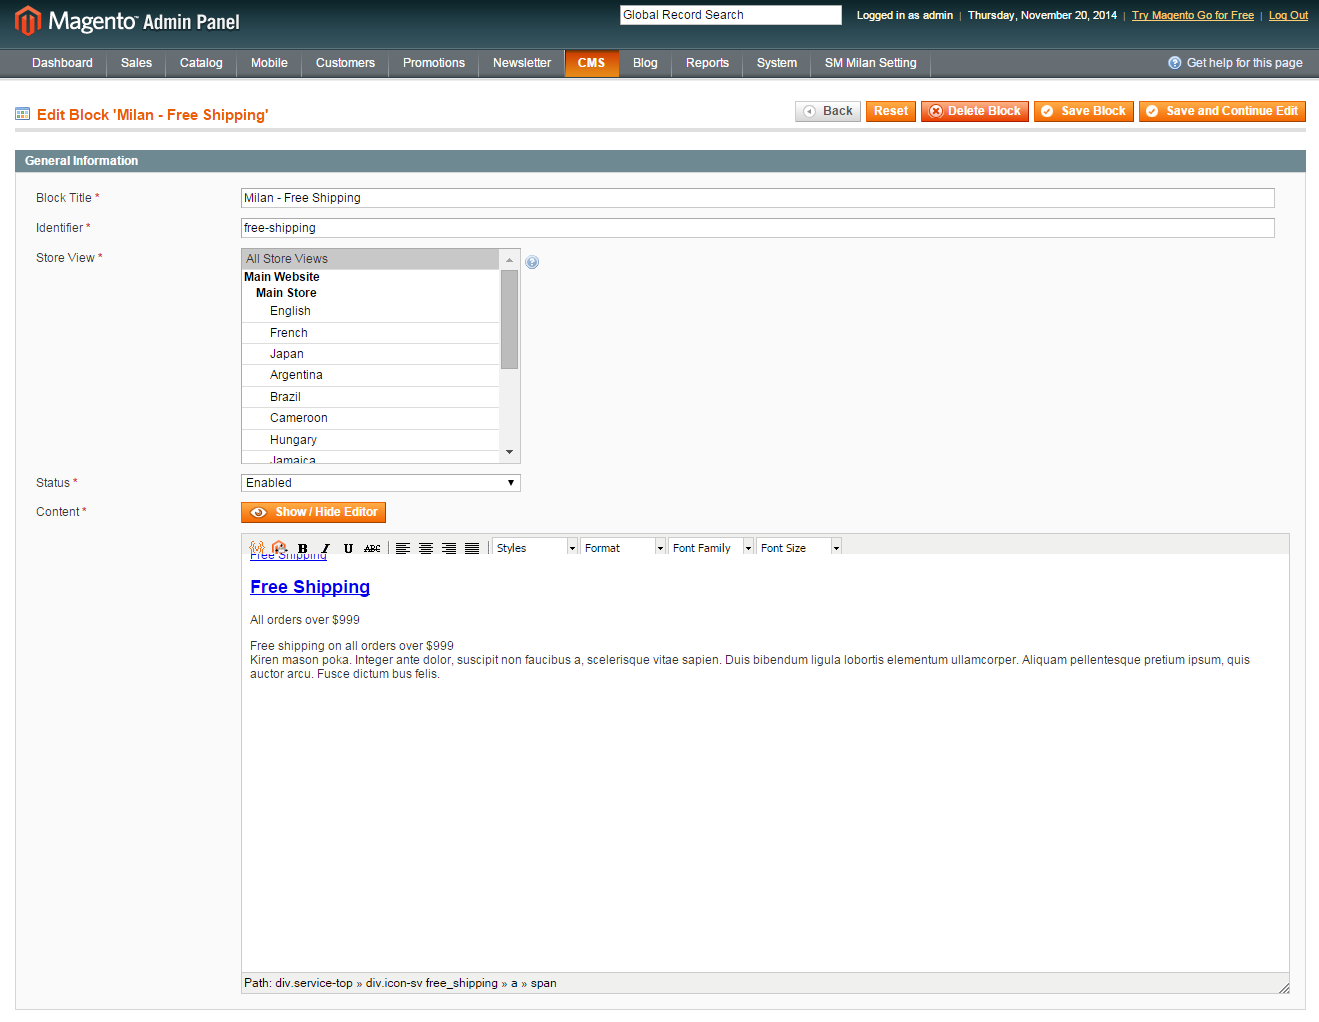Click Try Magento Go for Free link
Viewport: 1319px width, 1022px height.
(1193, 15)
